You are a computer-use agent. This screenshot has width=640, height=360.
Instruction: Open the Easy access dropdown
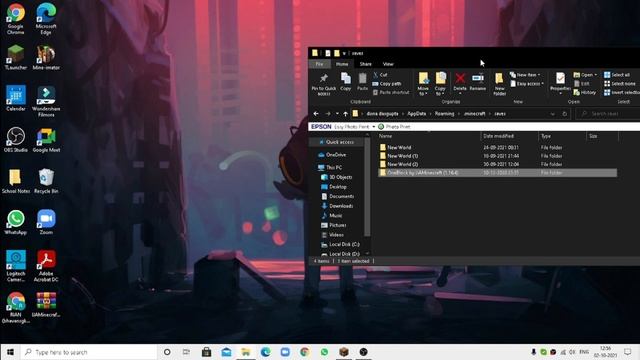(527, 84)
